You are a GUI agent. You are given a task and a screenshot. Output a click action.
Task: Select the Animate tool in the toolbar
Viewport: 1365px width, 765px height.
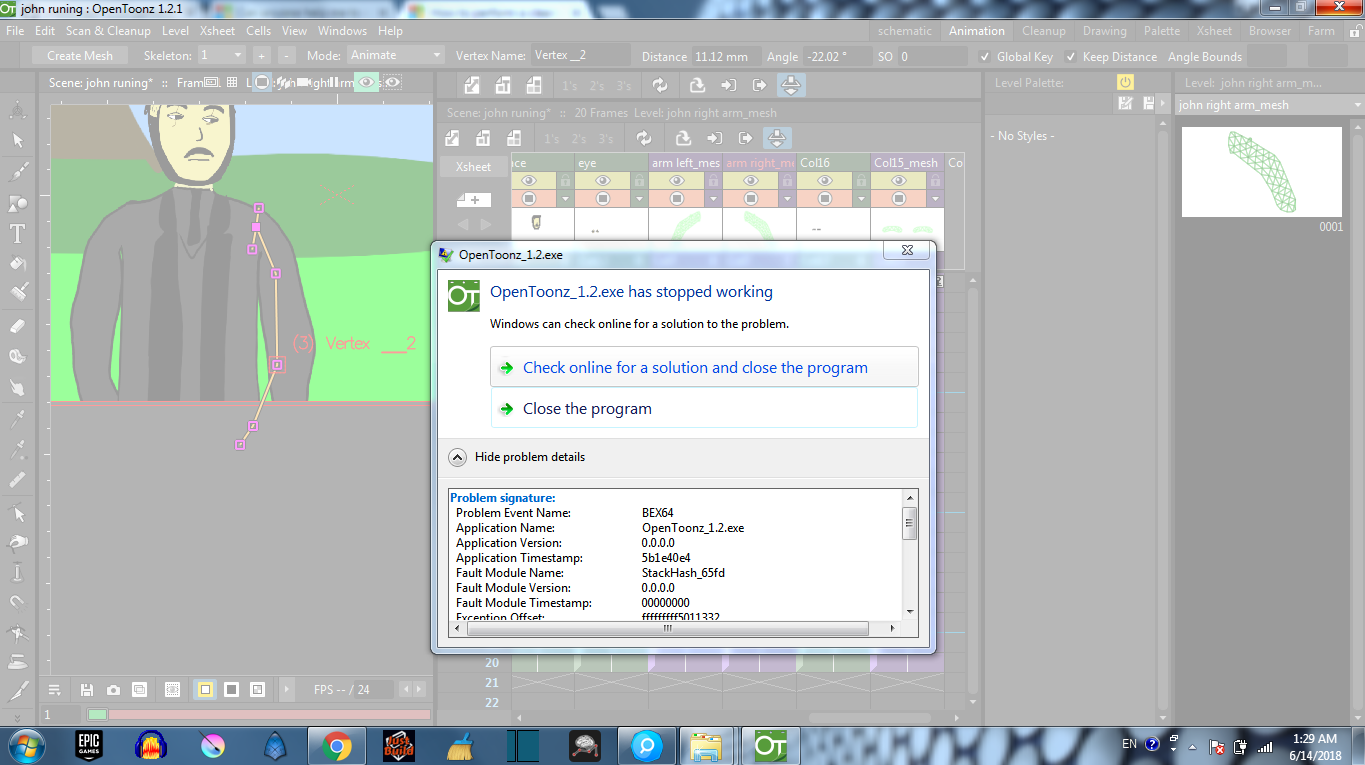coord(15,110)
